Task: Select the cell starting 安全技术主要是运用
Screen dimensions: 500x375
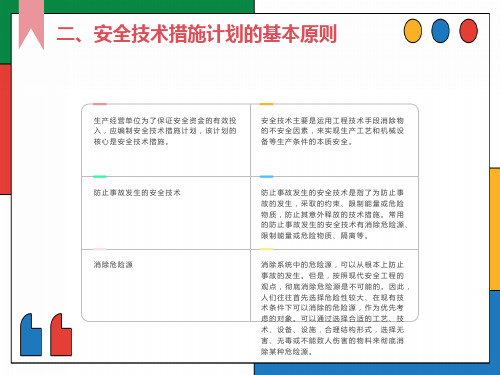Action: pos(334,140)
